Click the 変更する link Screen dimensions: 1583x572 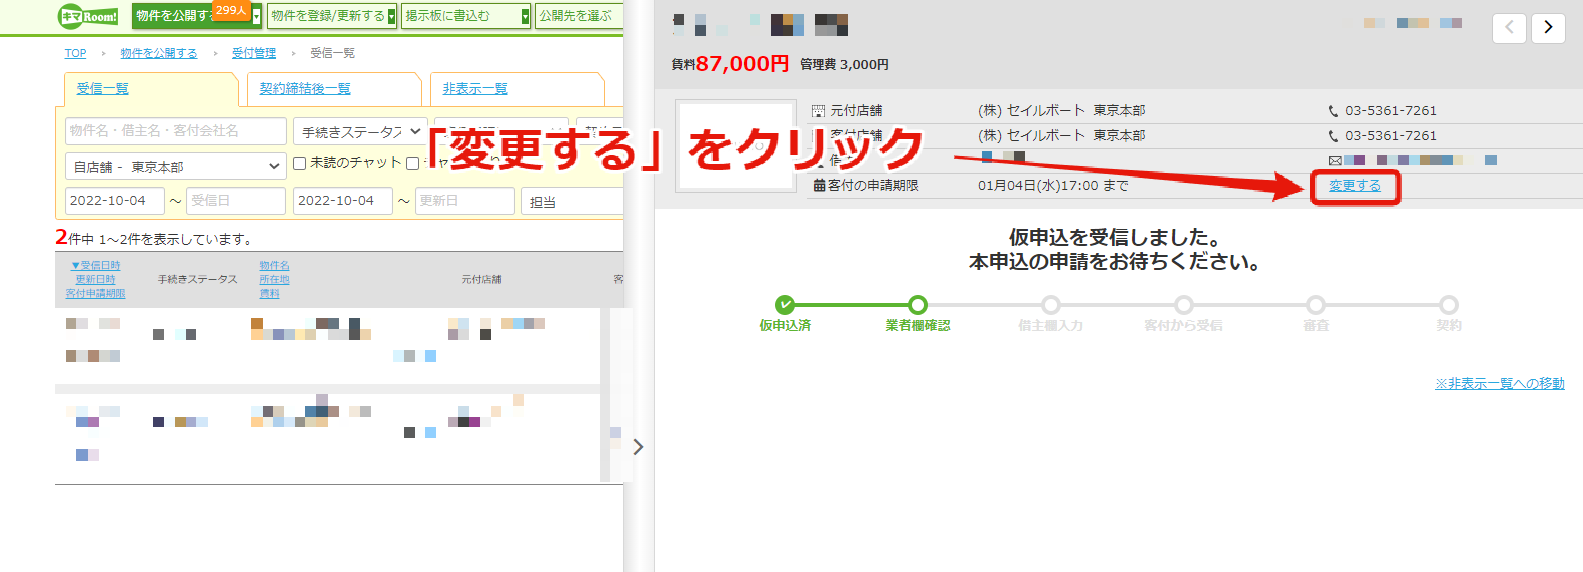1355,186
